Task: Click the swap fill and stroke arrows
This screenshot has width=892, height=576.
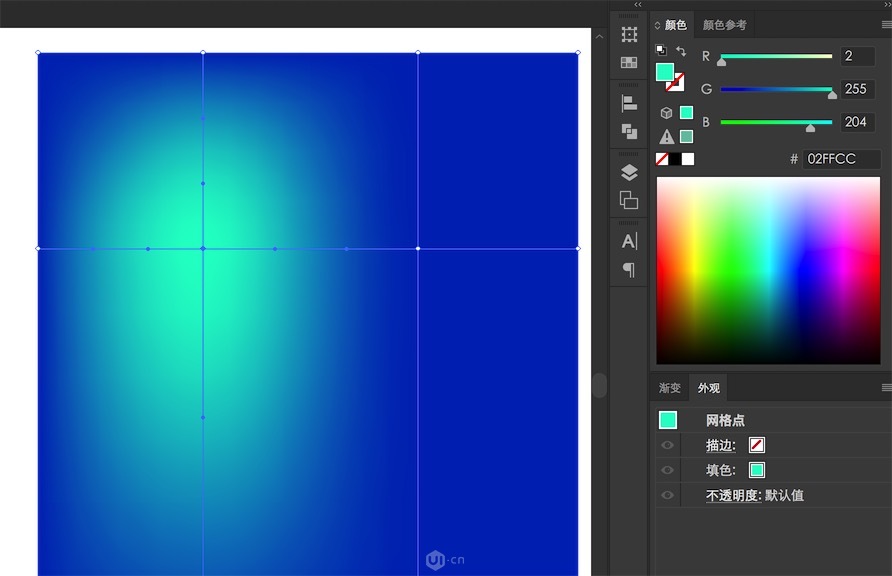Action: pos(681,51)
